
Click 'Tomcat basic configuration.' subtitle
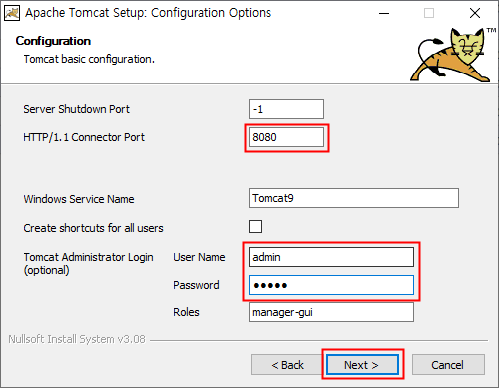click(x=89, y=59)
